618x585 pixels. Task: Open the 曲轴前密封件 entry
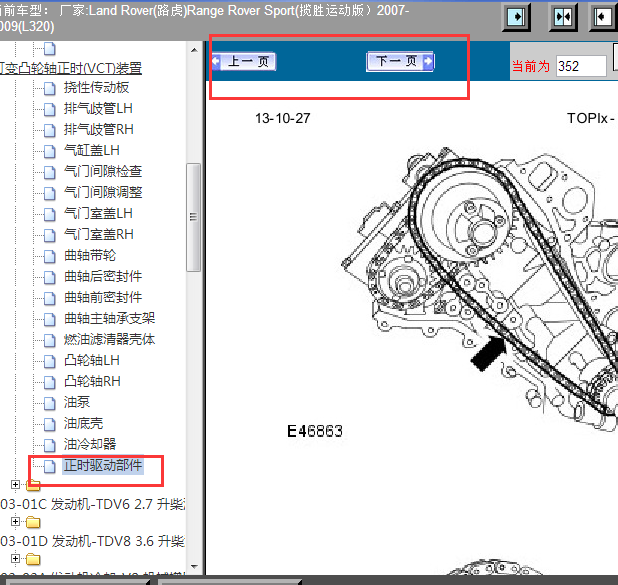103,297
